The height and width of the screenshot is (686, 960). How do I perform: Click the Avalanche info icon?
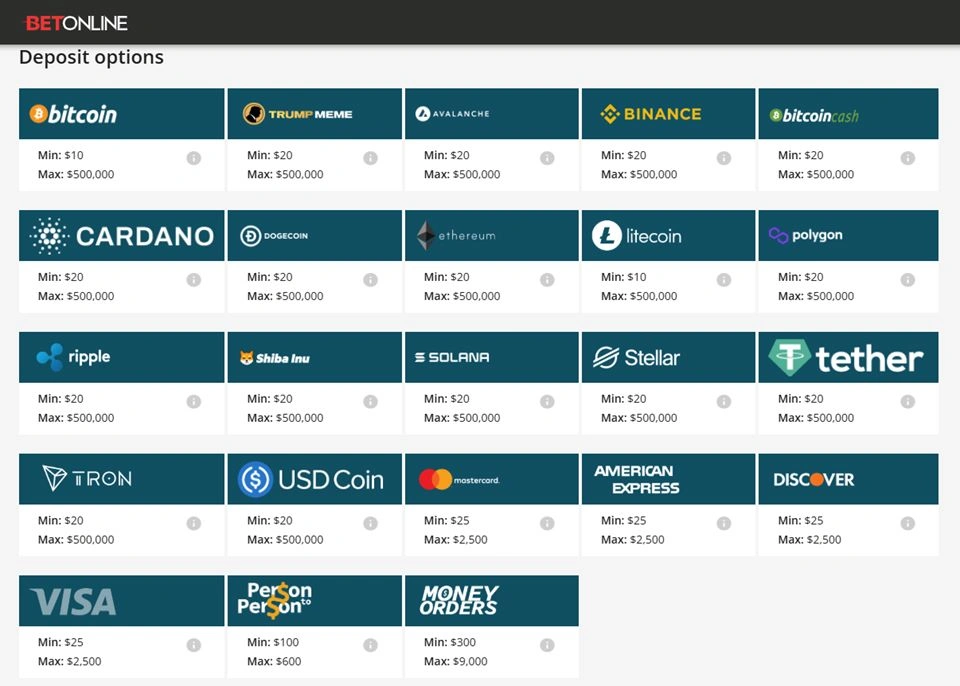click(x=547, y=158)
